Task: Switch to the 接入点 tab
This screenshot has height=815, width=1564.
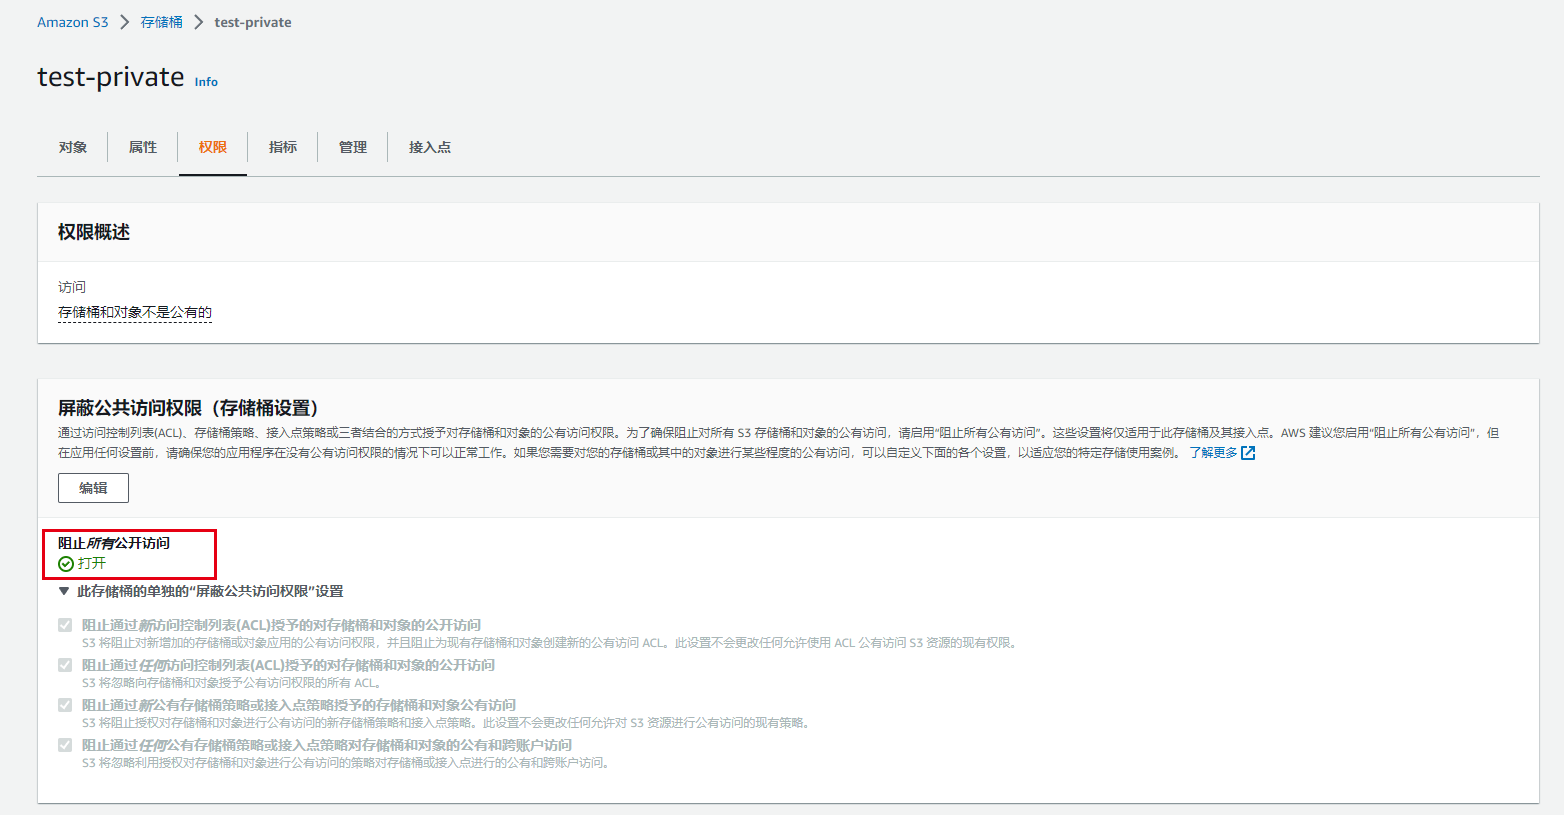Action: (x=430, y=147)
